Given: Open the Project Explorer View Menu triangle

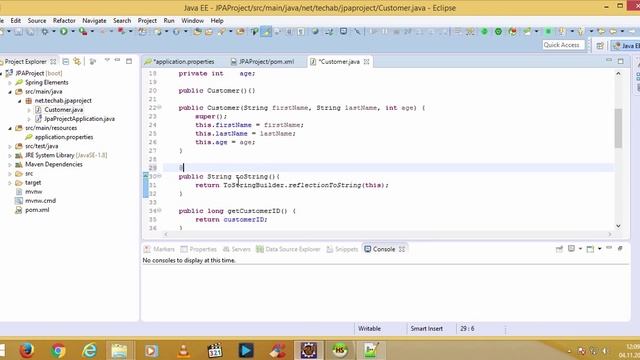Looking at the screenshot, I should (x=107, y=60).
